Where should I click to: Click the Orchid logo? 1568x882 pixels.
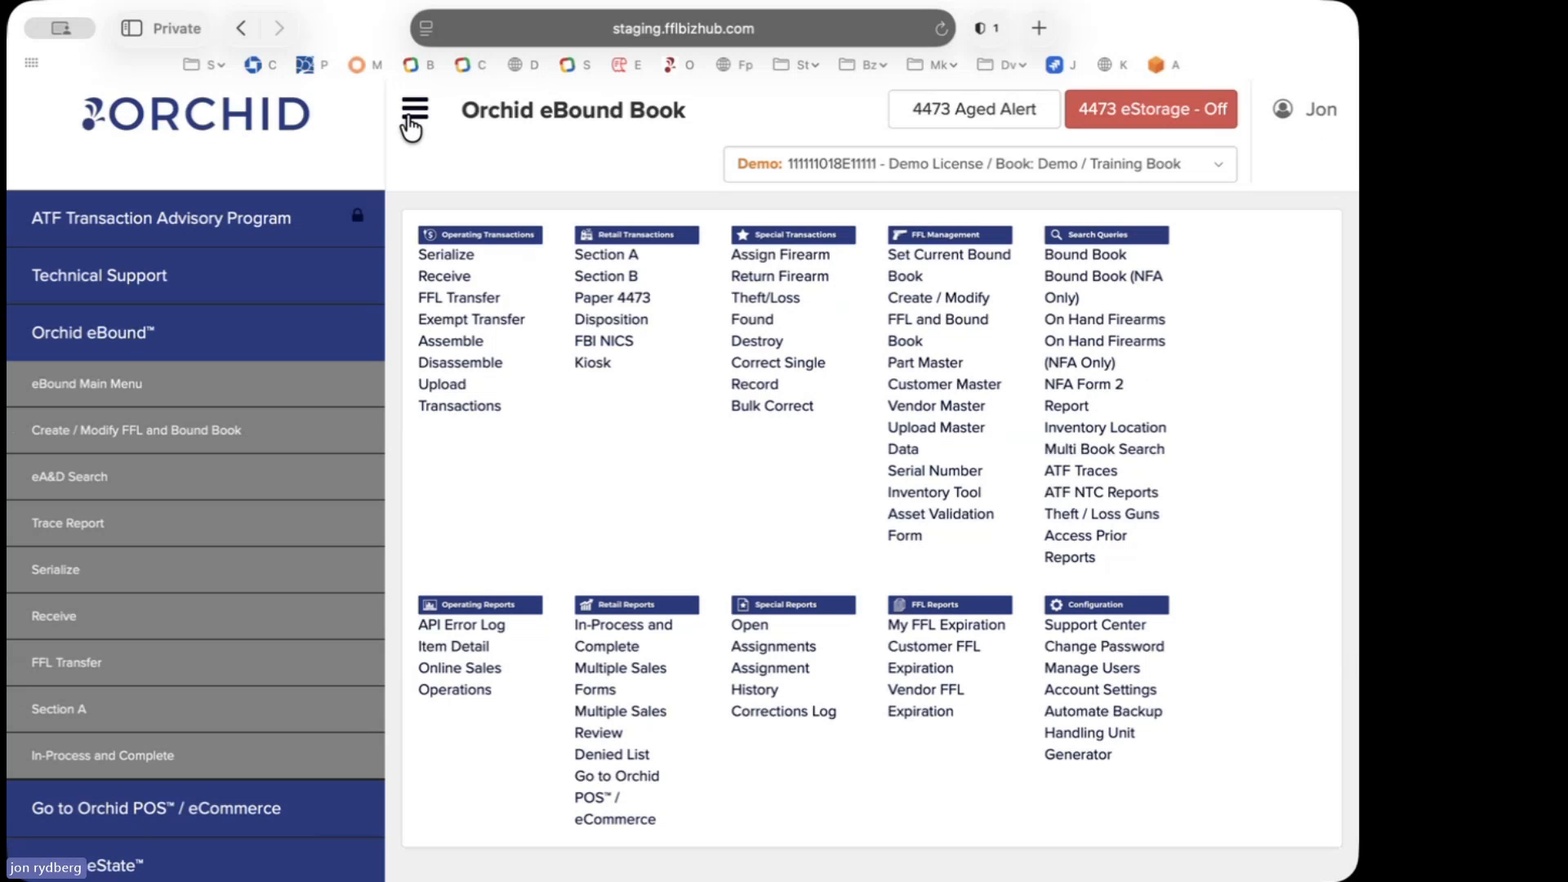pyautogui.click(x=196, y=114)
